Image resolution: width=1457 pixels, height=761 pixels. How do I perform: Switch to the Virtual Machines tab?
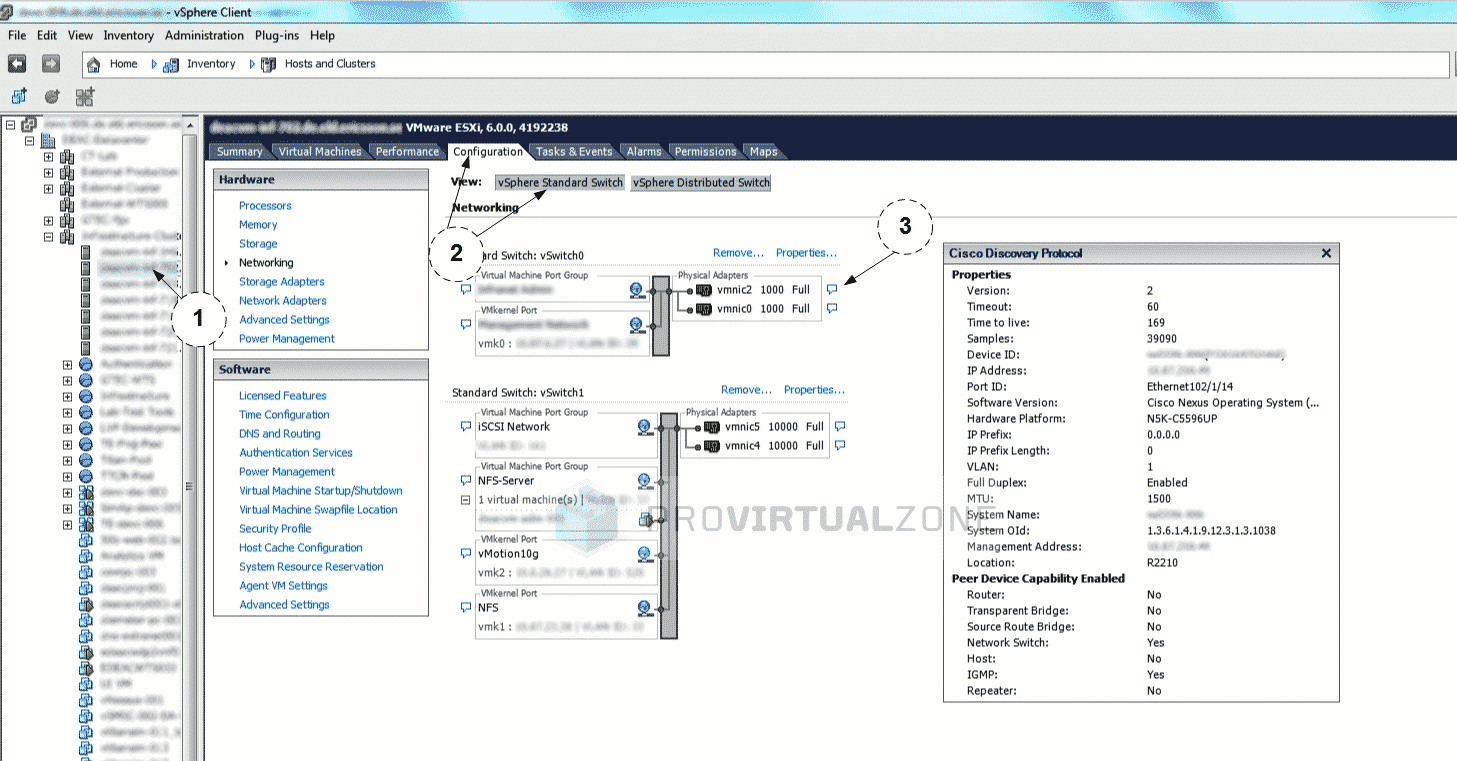320,152
